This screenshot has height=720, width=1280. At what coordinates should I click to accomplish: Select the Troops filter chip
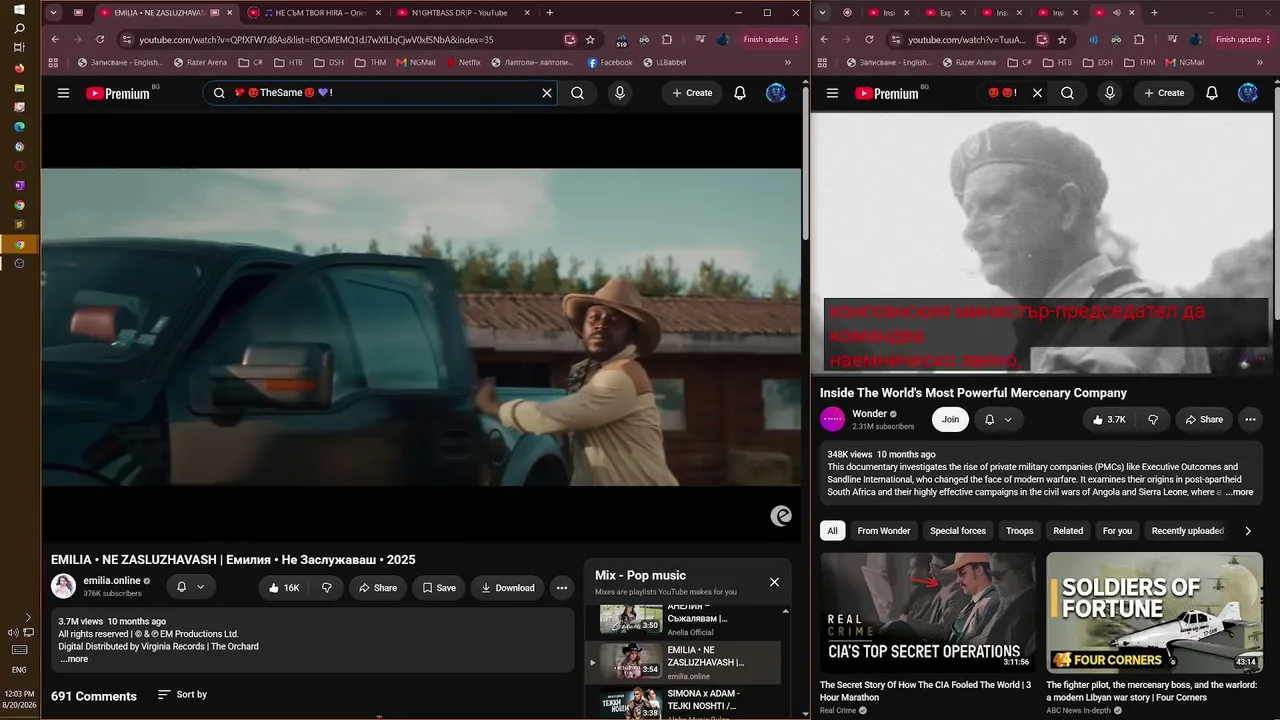pos(1019,531)
